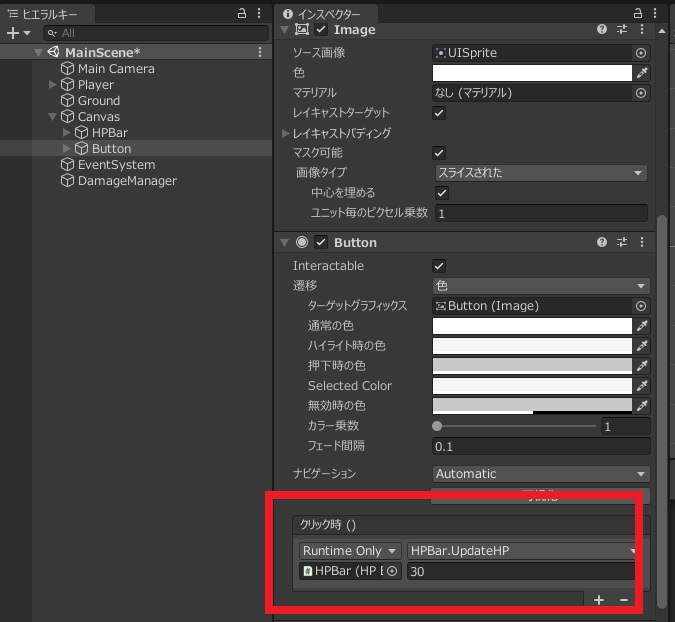Collapse the MainScene root node
This screenshot has height=622, width=675.
coord(38,53)
